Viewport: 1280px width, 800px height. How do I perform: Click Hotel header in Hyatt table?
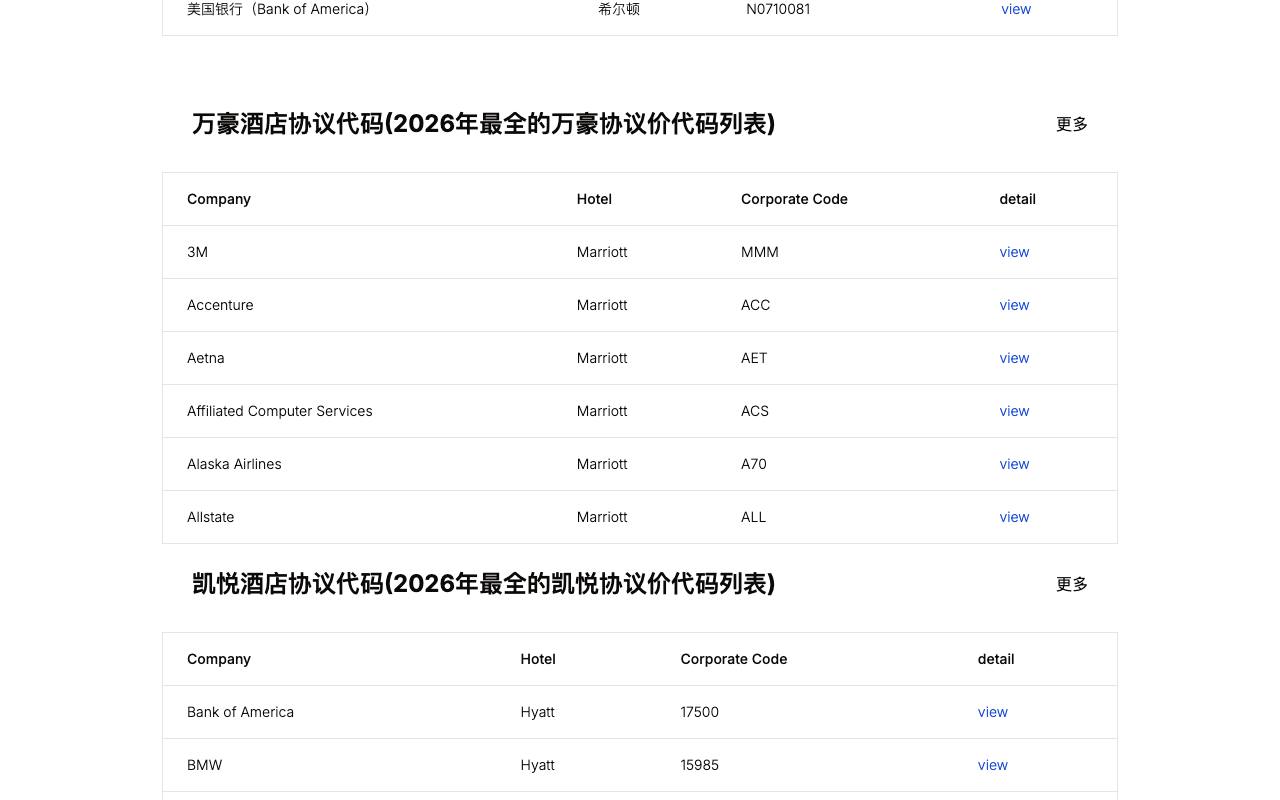click(538, 659)
